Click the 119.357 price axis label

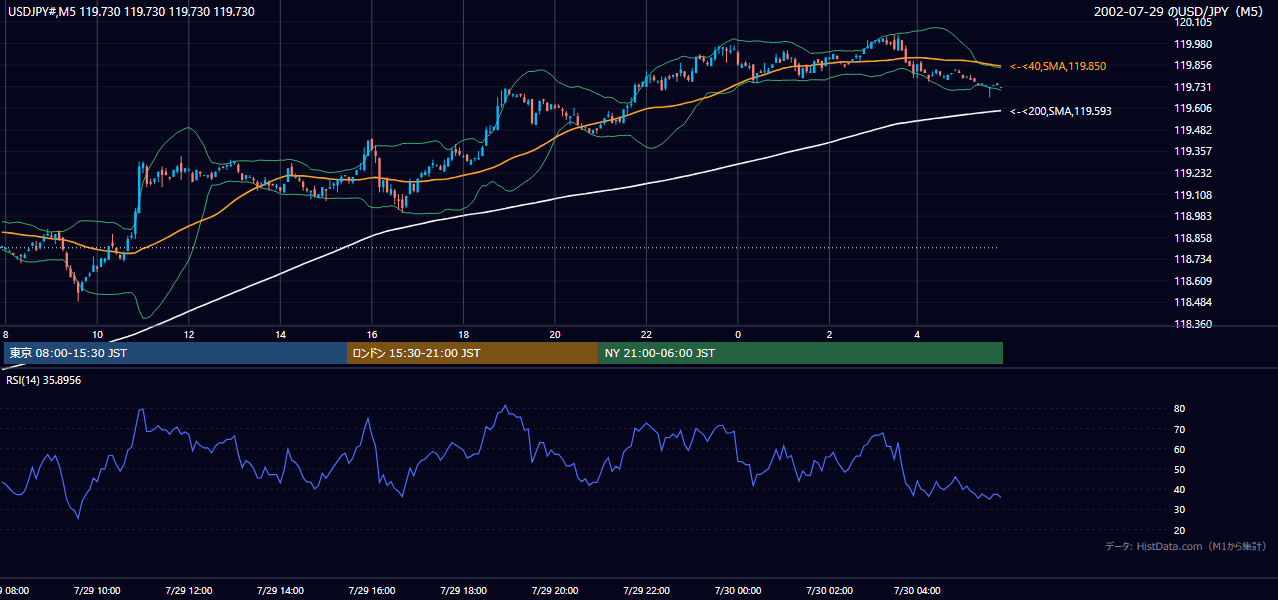tap(1194, 151)
